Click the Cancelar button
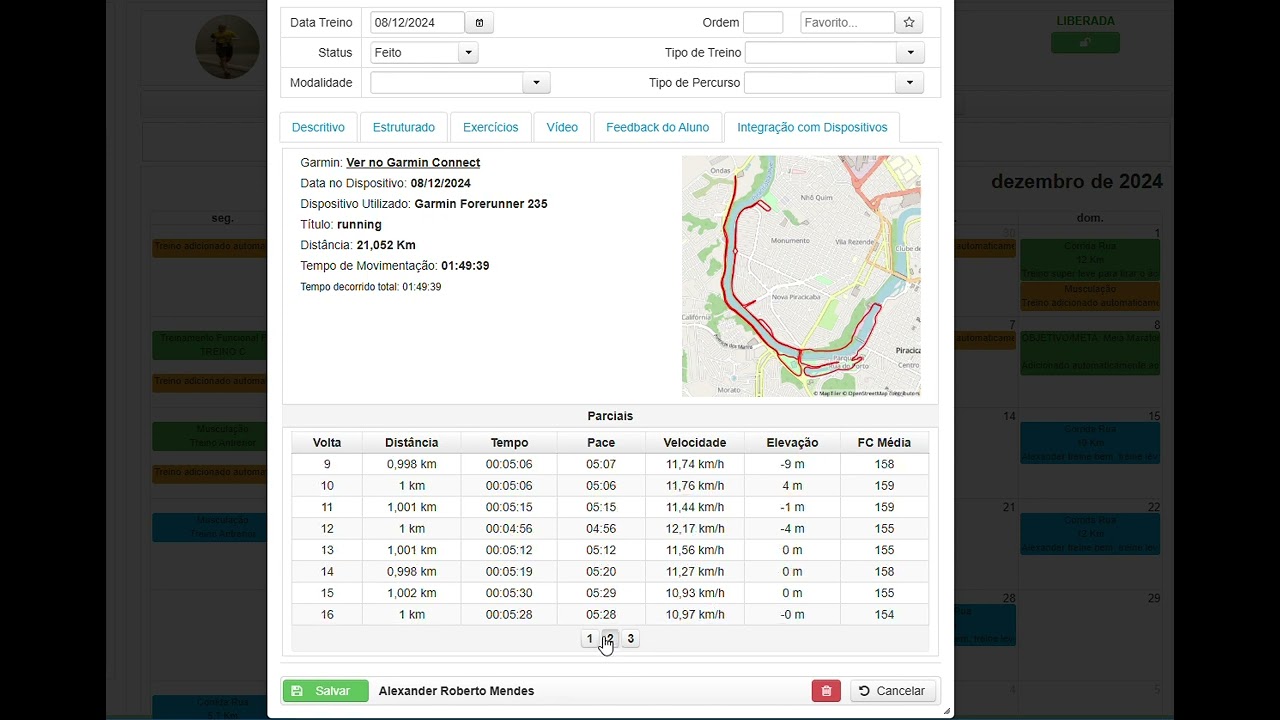The width and height of the screenshot is (1280, 720). (893, 691)
